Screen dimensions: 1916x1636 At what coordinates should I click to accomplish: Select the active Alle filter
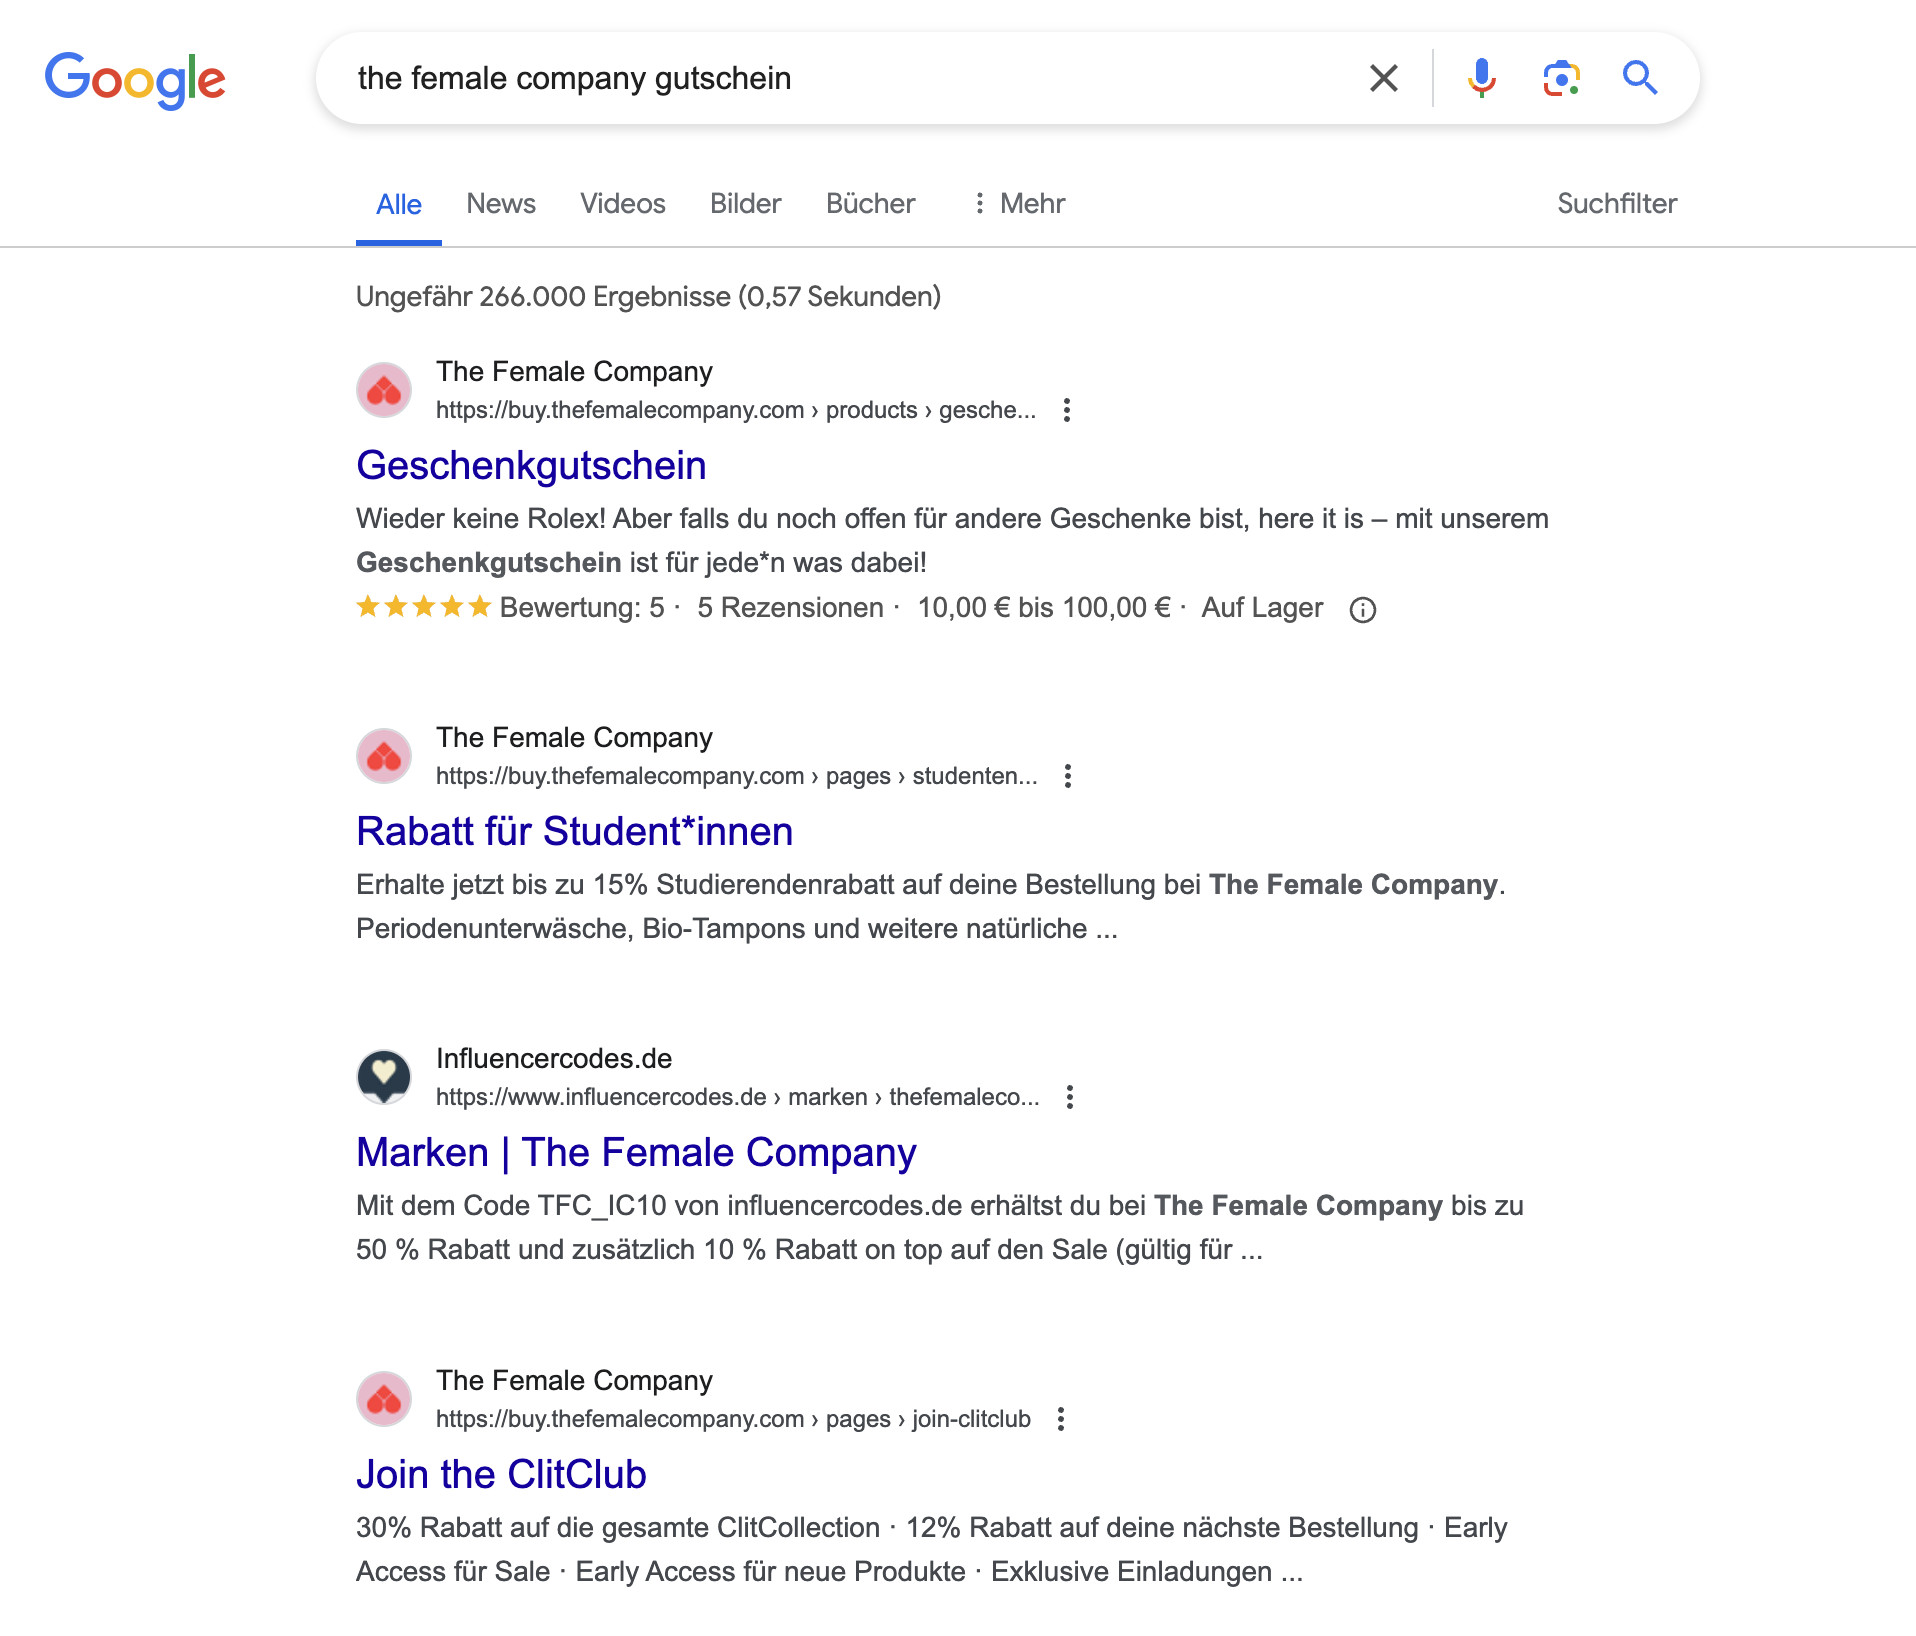(398, 203)
